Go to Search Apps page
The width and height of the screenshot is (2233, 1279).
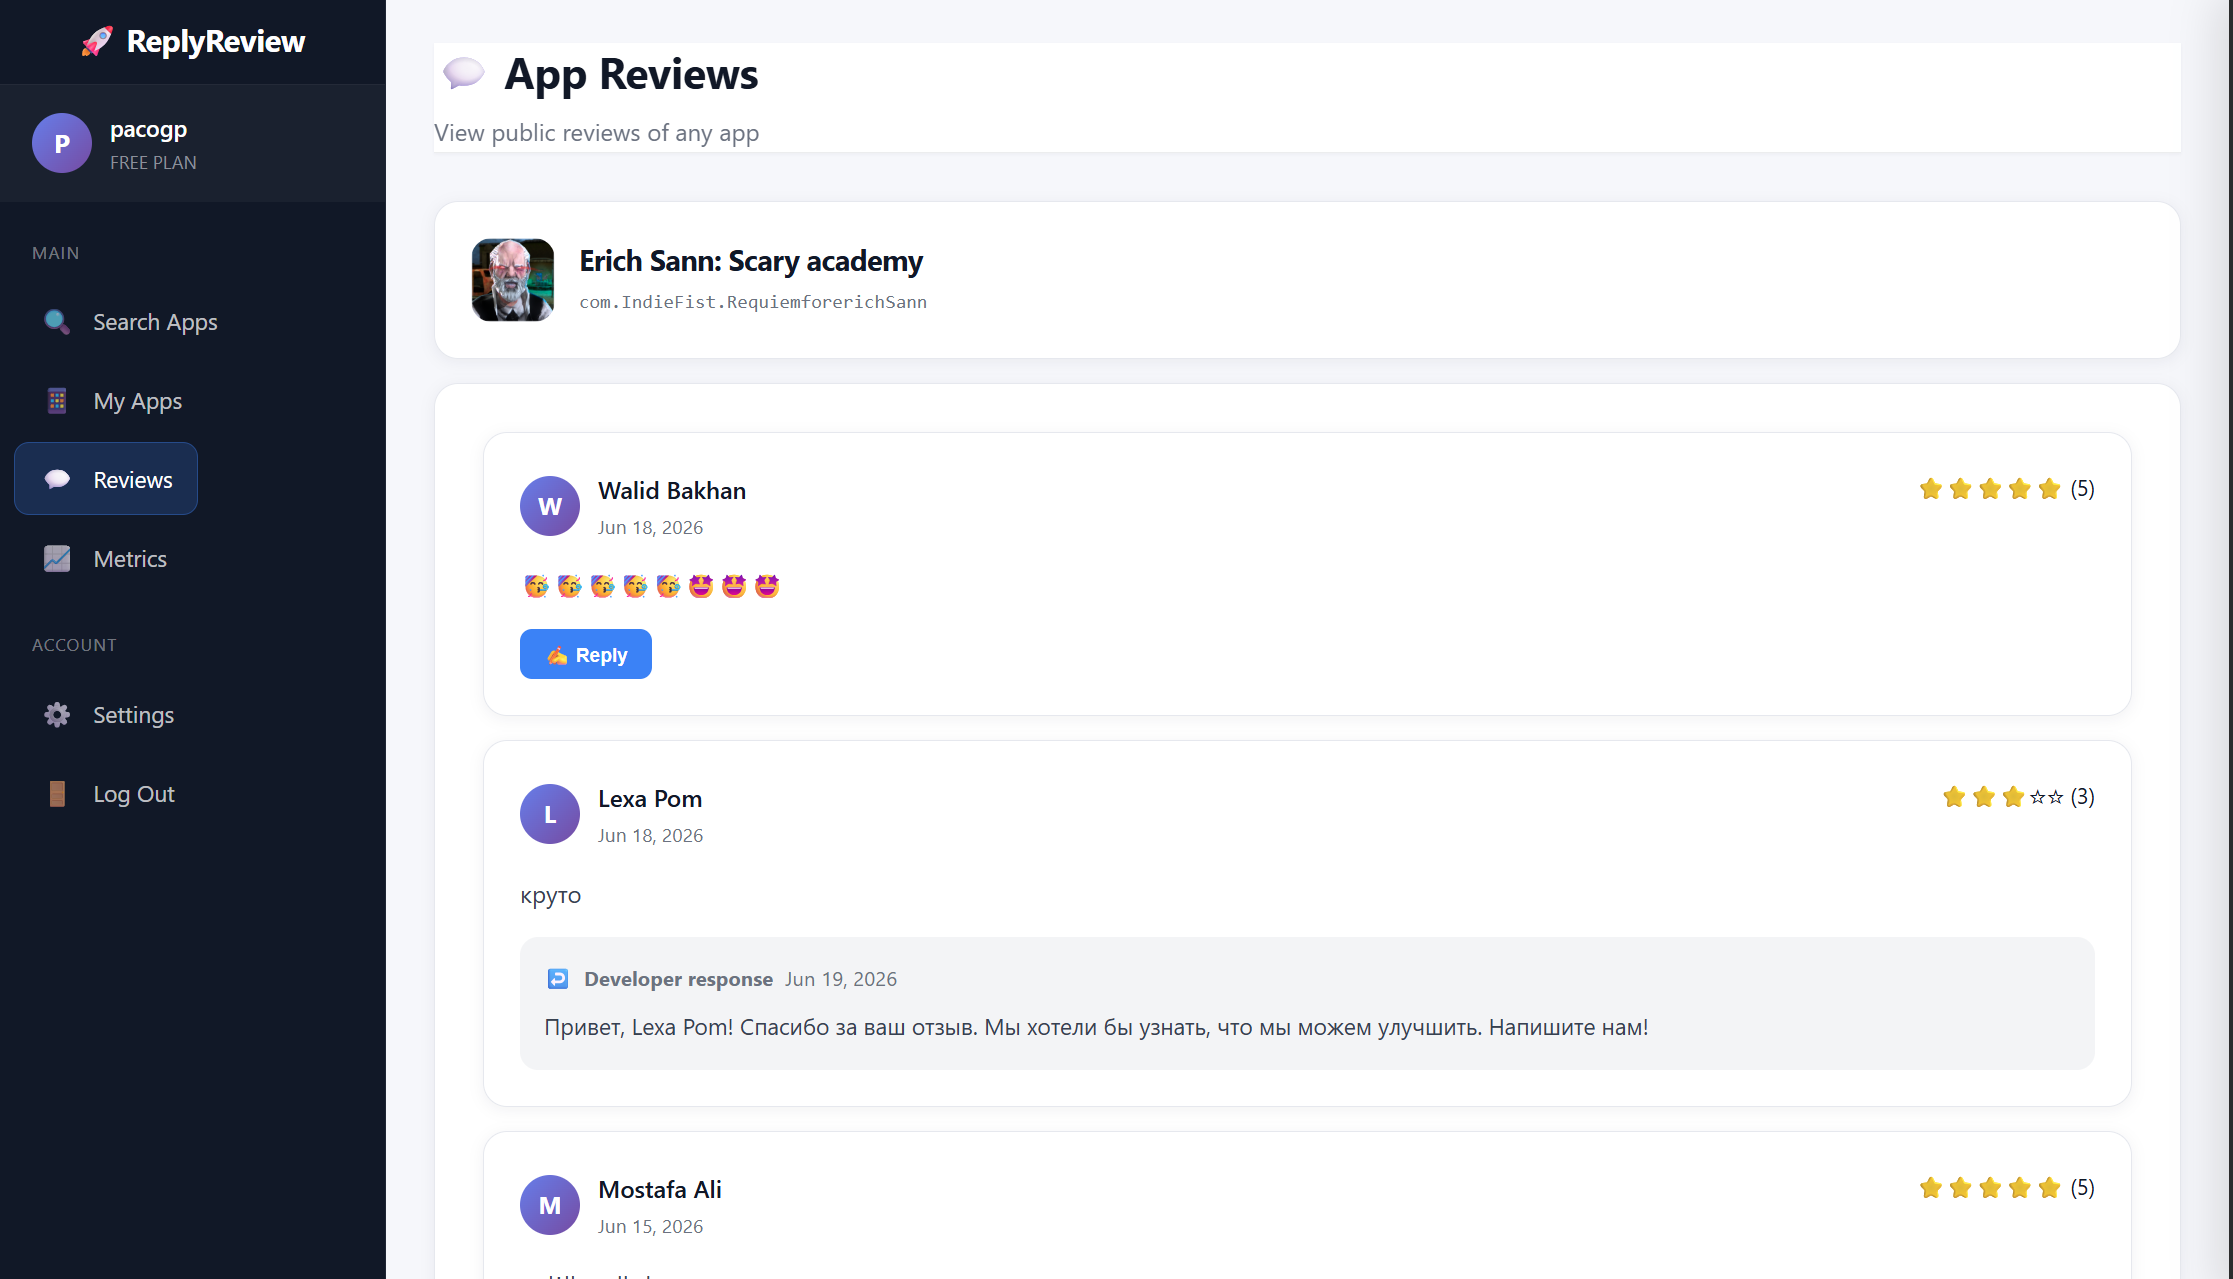tap(155, 322)
